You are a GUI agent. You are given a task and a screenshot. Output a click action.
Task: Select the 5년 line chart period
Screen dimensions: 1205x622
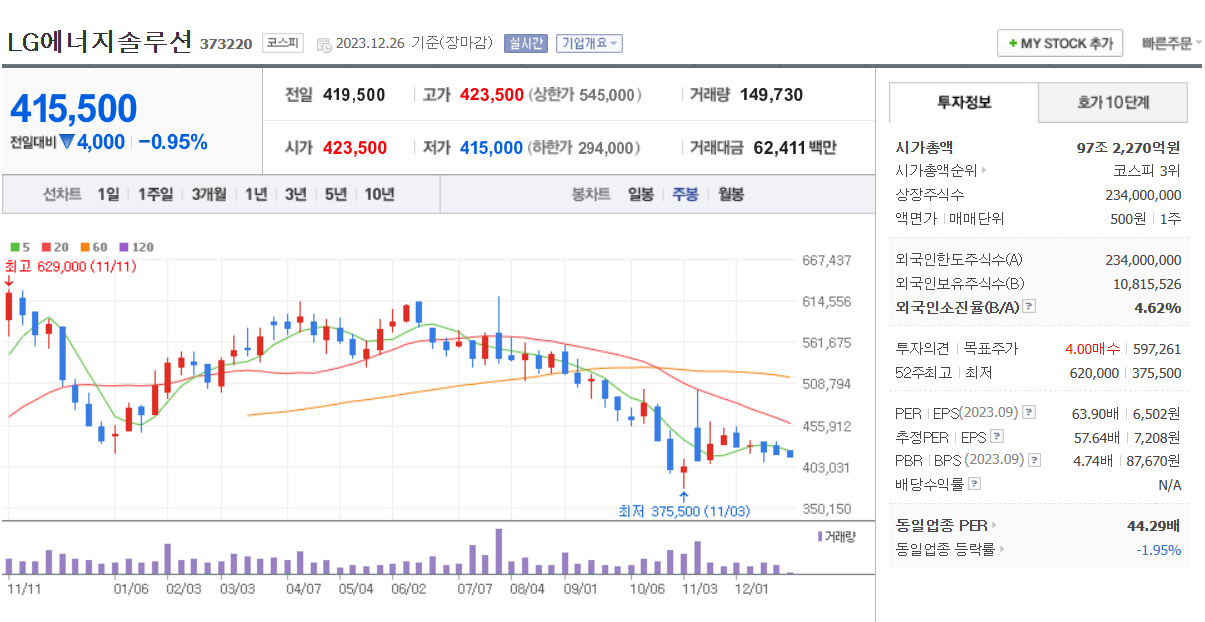pyautogui.click(x=335, y=194)
